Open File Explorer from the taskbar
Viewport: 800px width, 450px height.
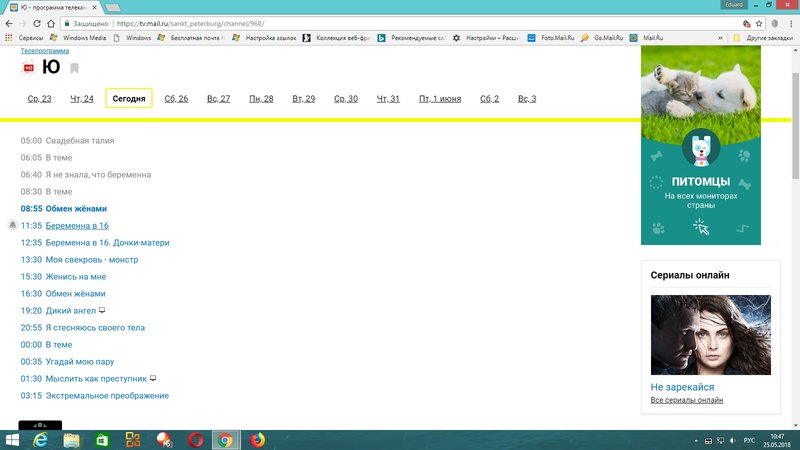pyautogui.click(x=72, y=440)
